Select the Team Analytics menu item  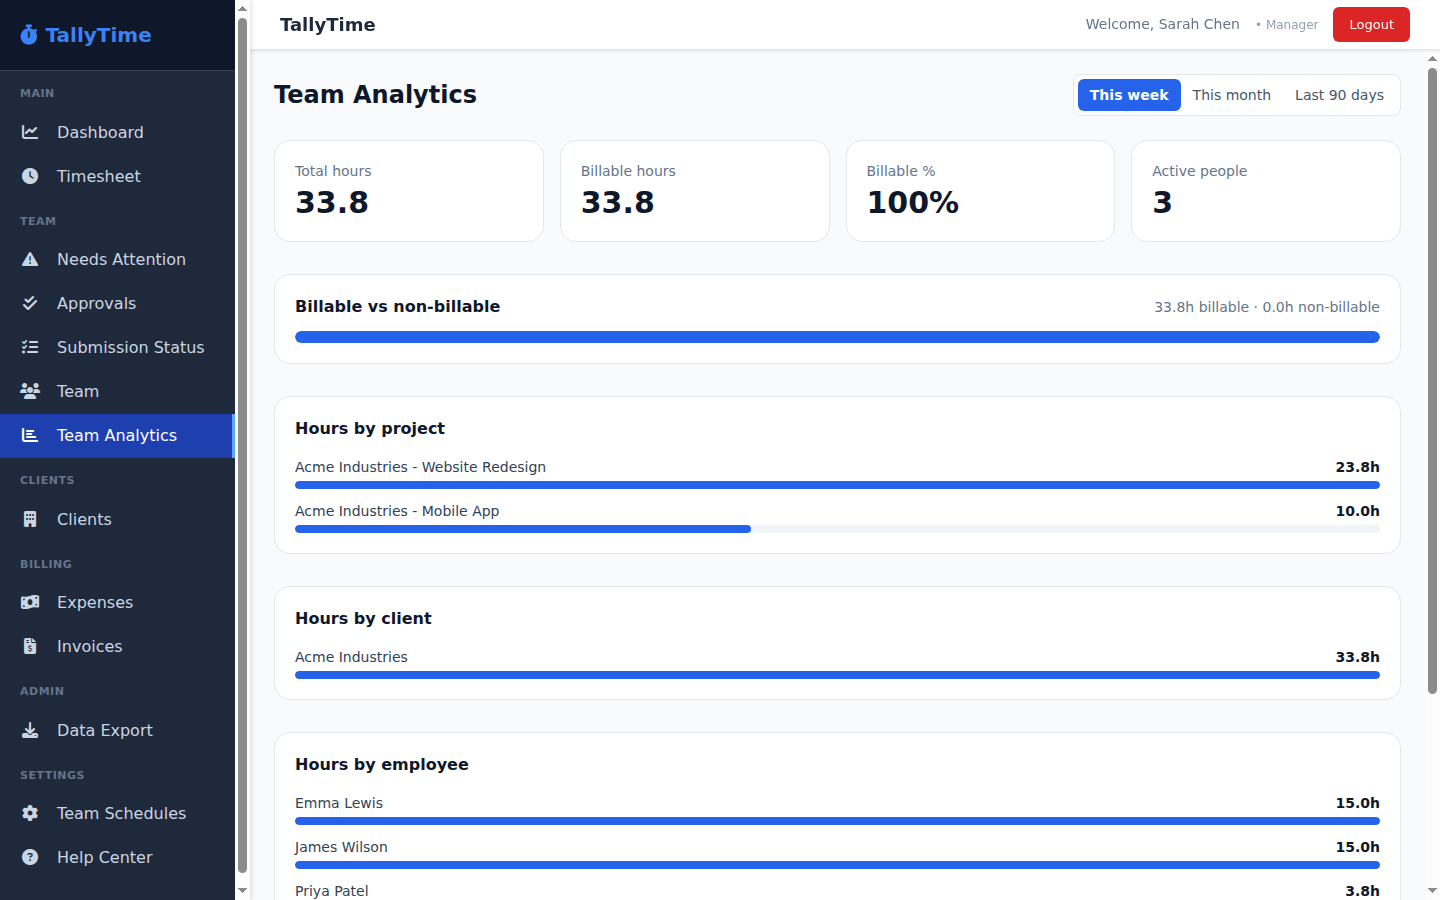tap(117, 435)
